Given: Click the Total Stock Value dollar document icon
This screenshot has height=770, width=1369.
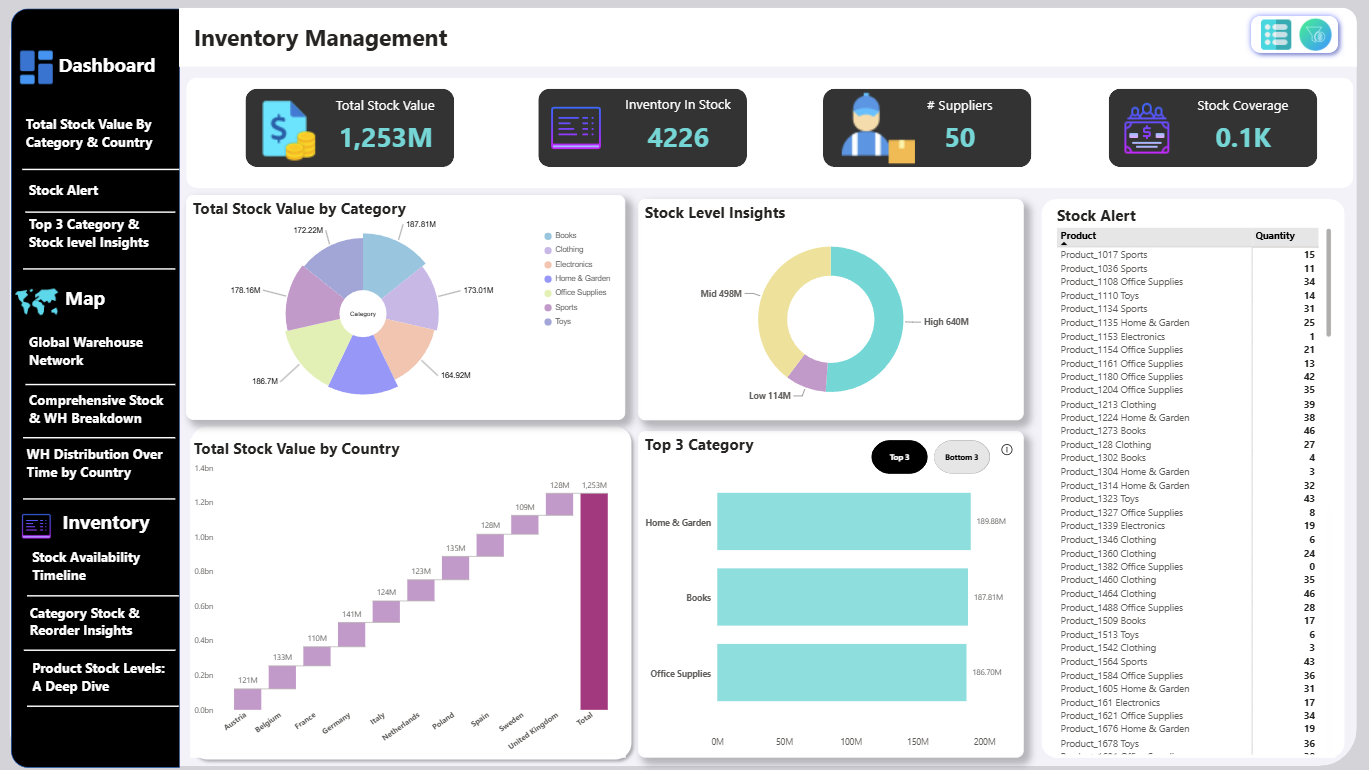Looking at the screenshot, I should [x=287, y=129].
